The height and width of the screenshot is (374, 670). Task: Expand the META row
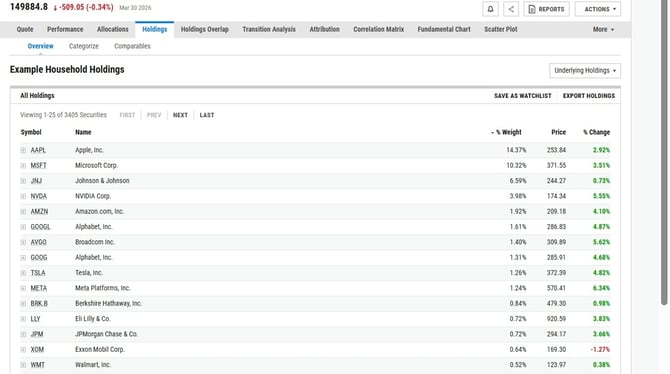[x=23, y=288]
